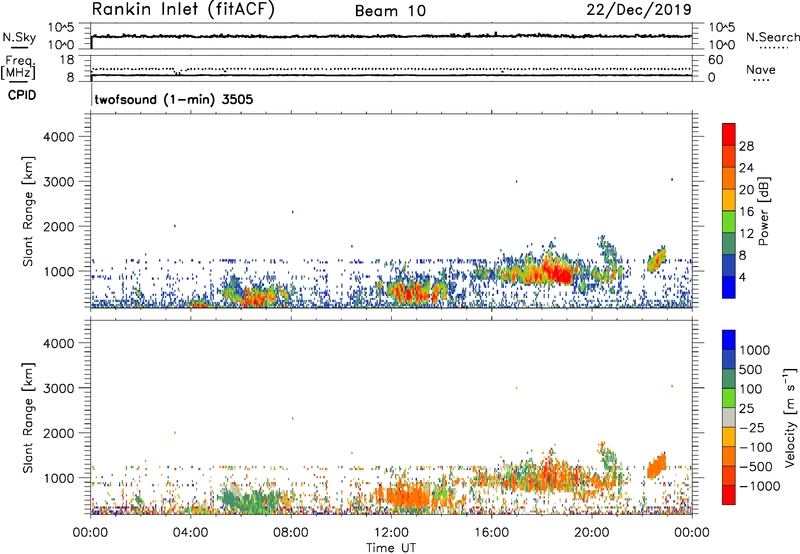Screen dimensions: 800x554
Task: Click the 'N.Search' legend label
Action: [773, 37]
